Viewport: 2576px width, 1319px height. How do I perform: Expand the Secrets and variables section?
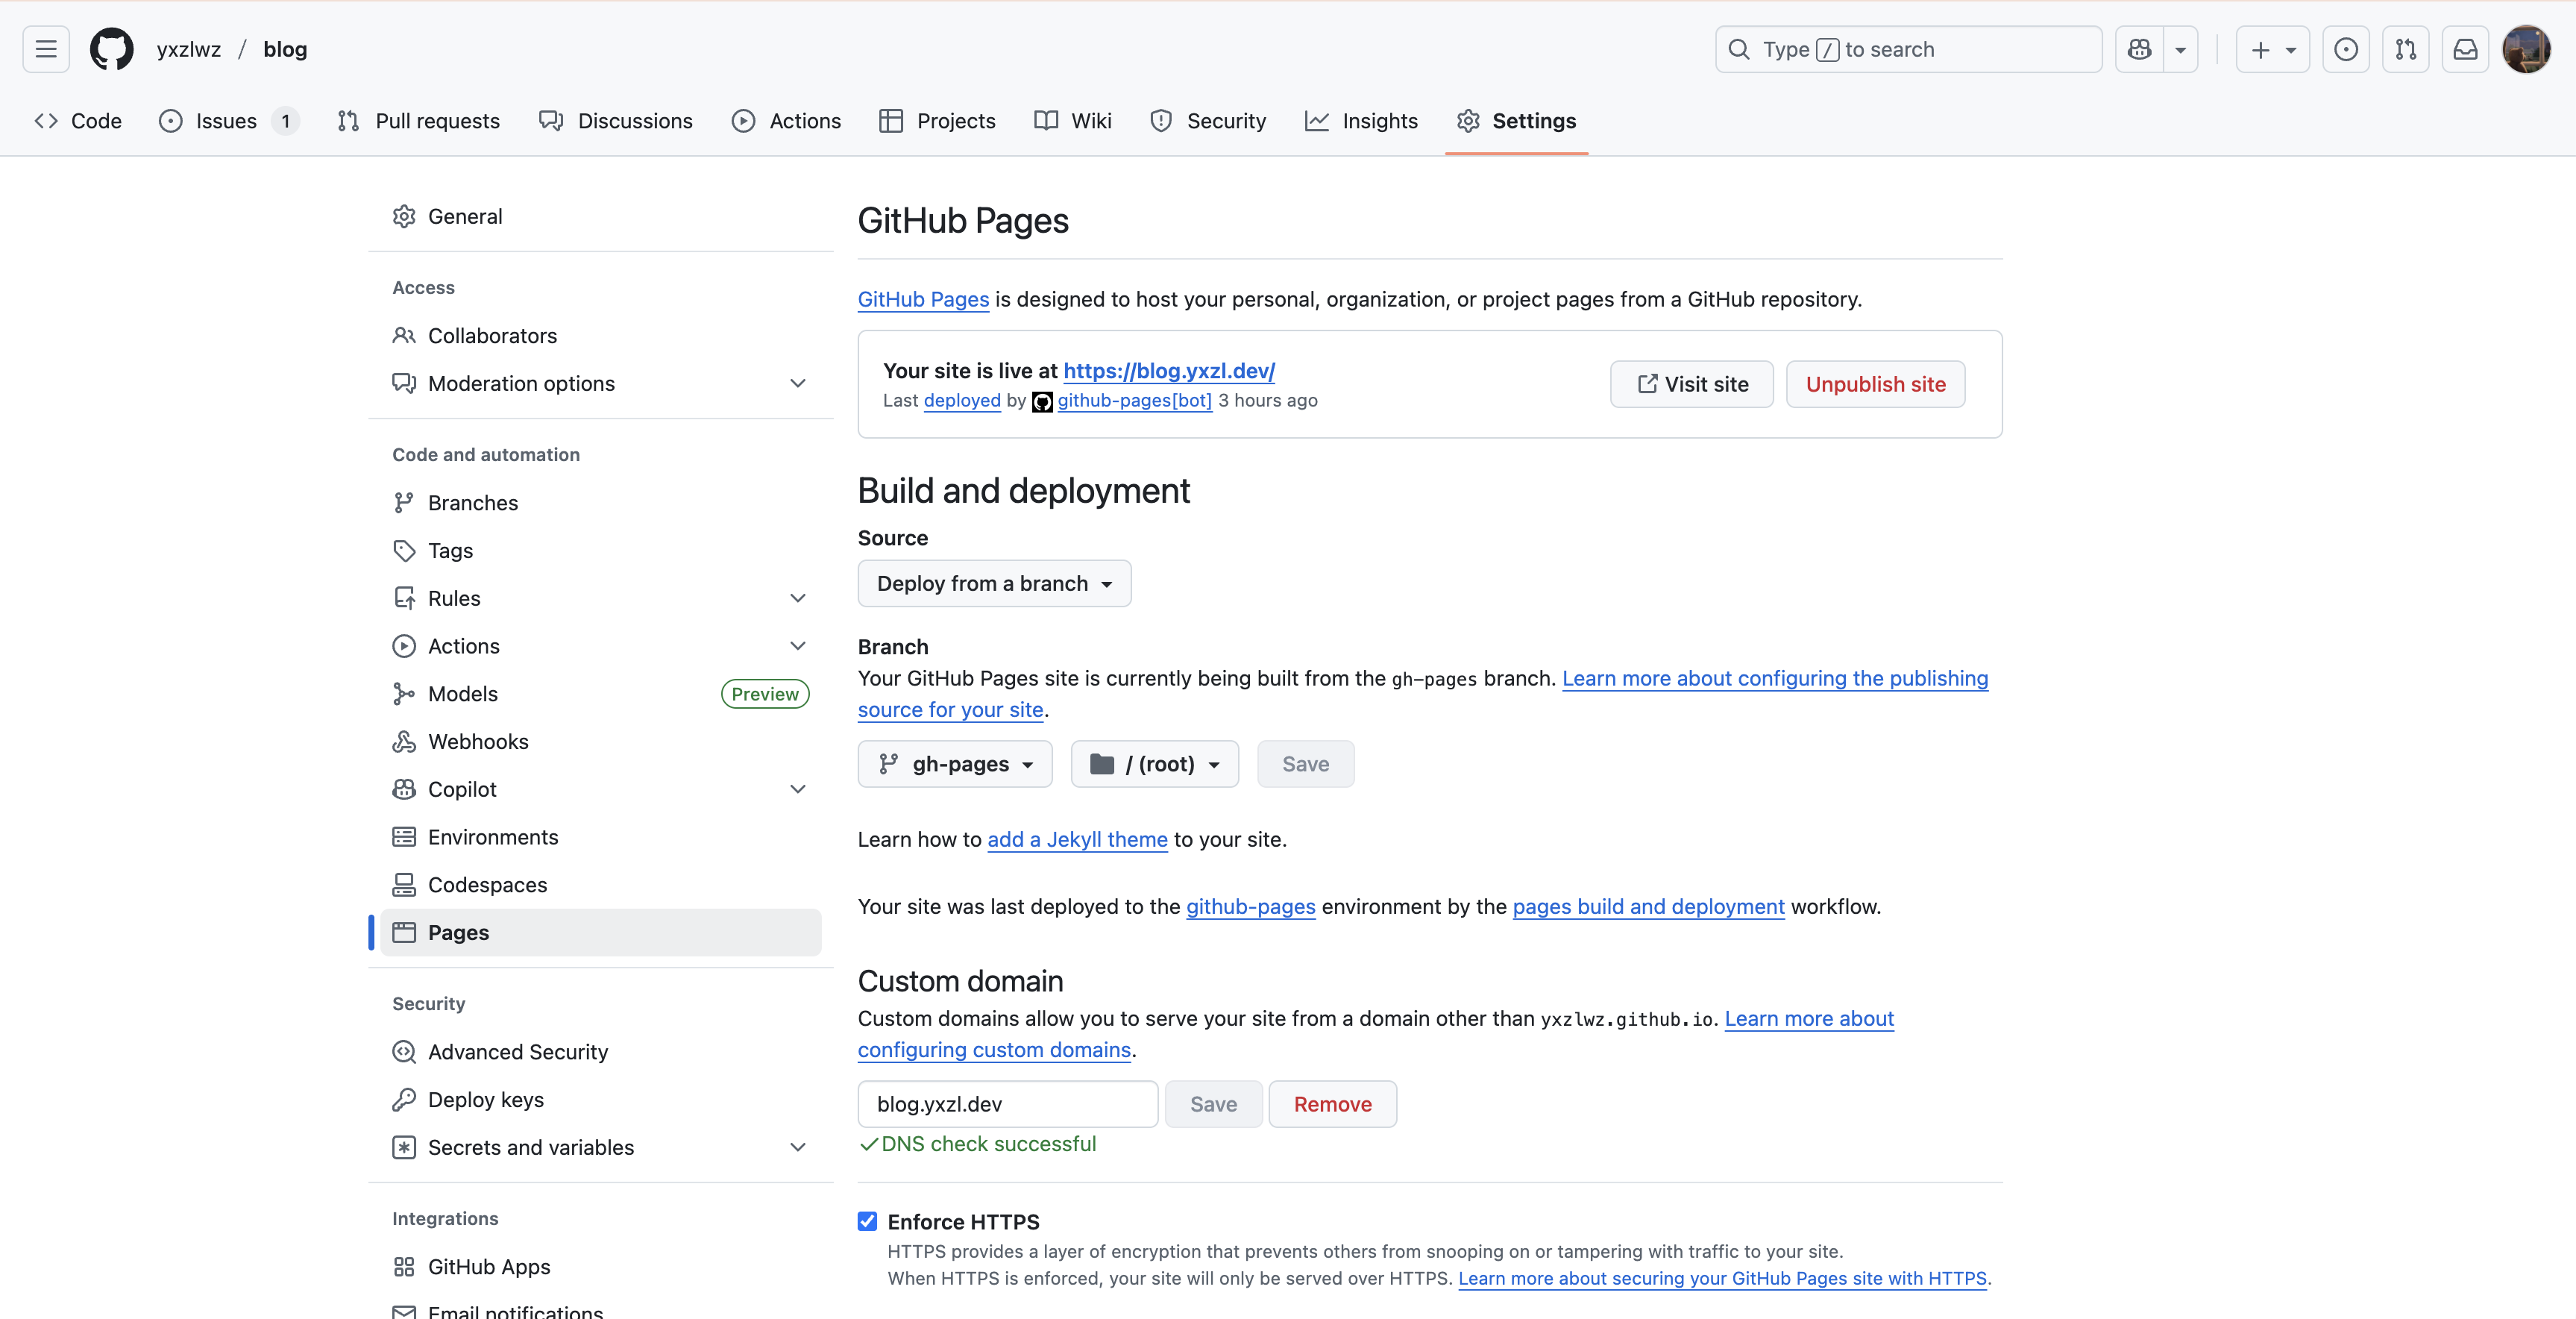[797, 1147]
